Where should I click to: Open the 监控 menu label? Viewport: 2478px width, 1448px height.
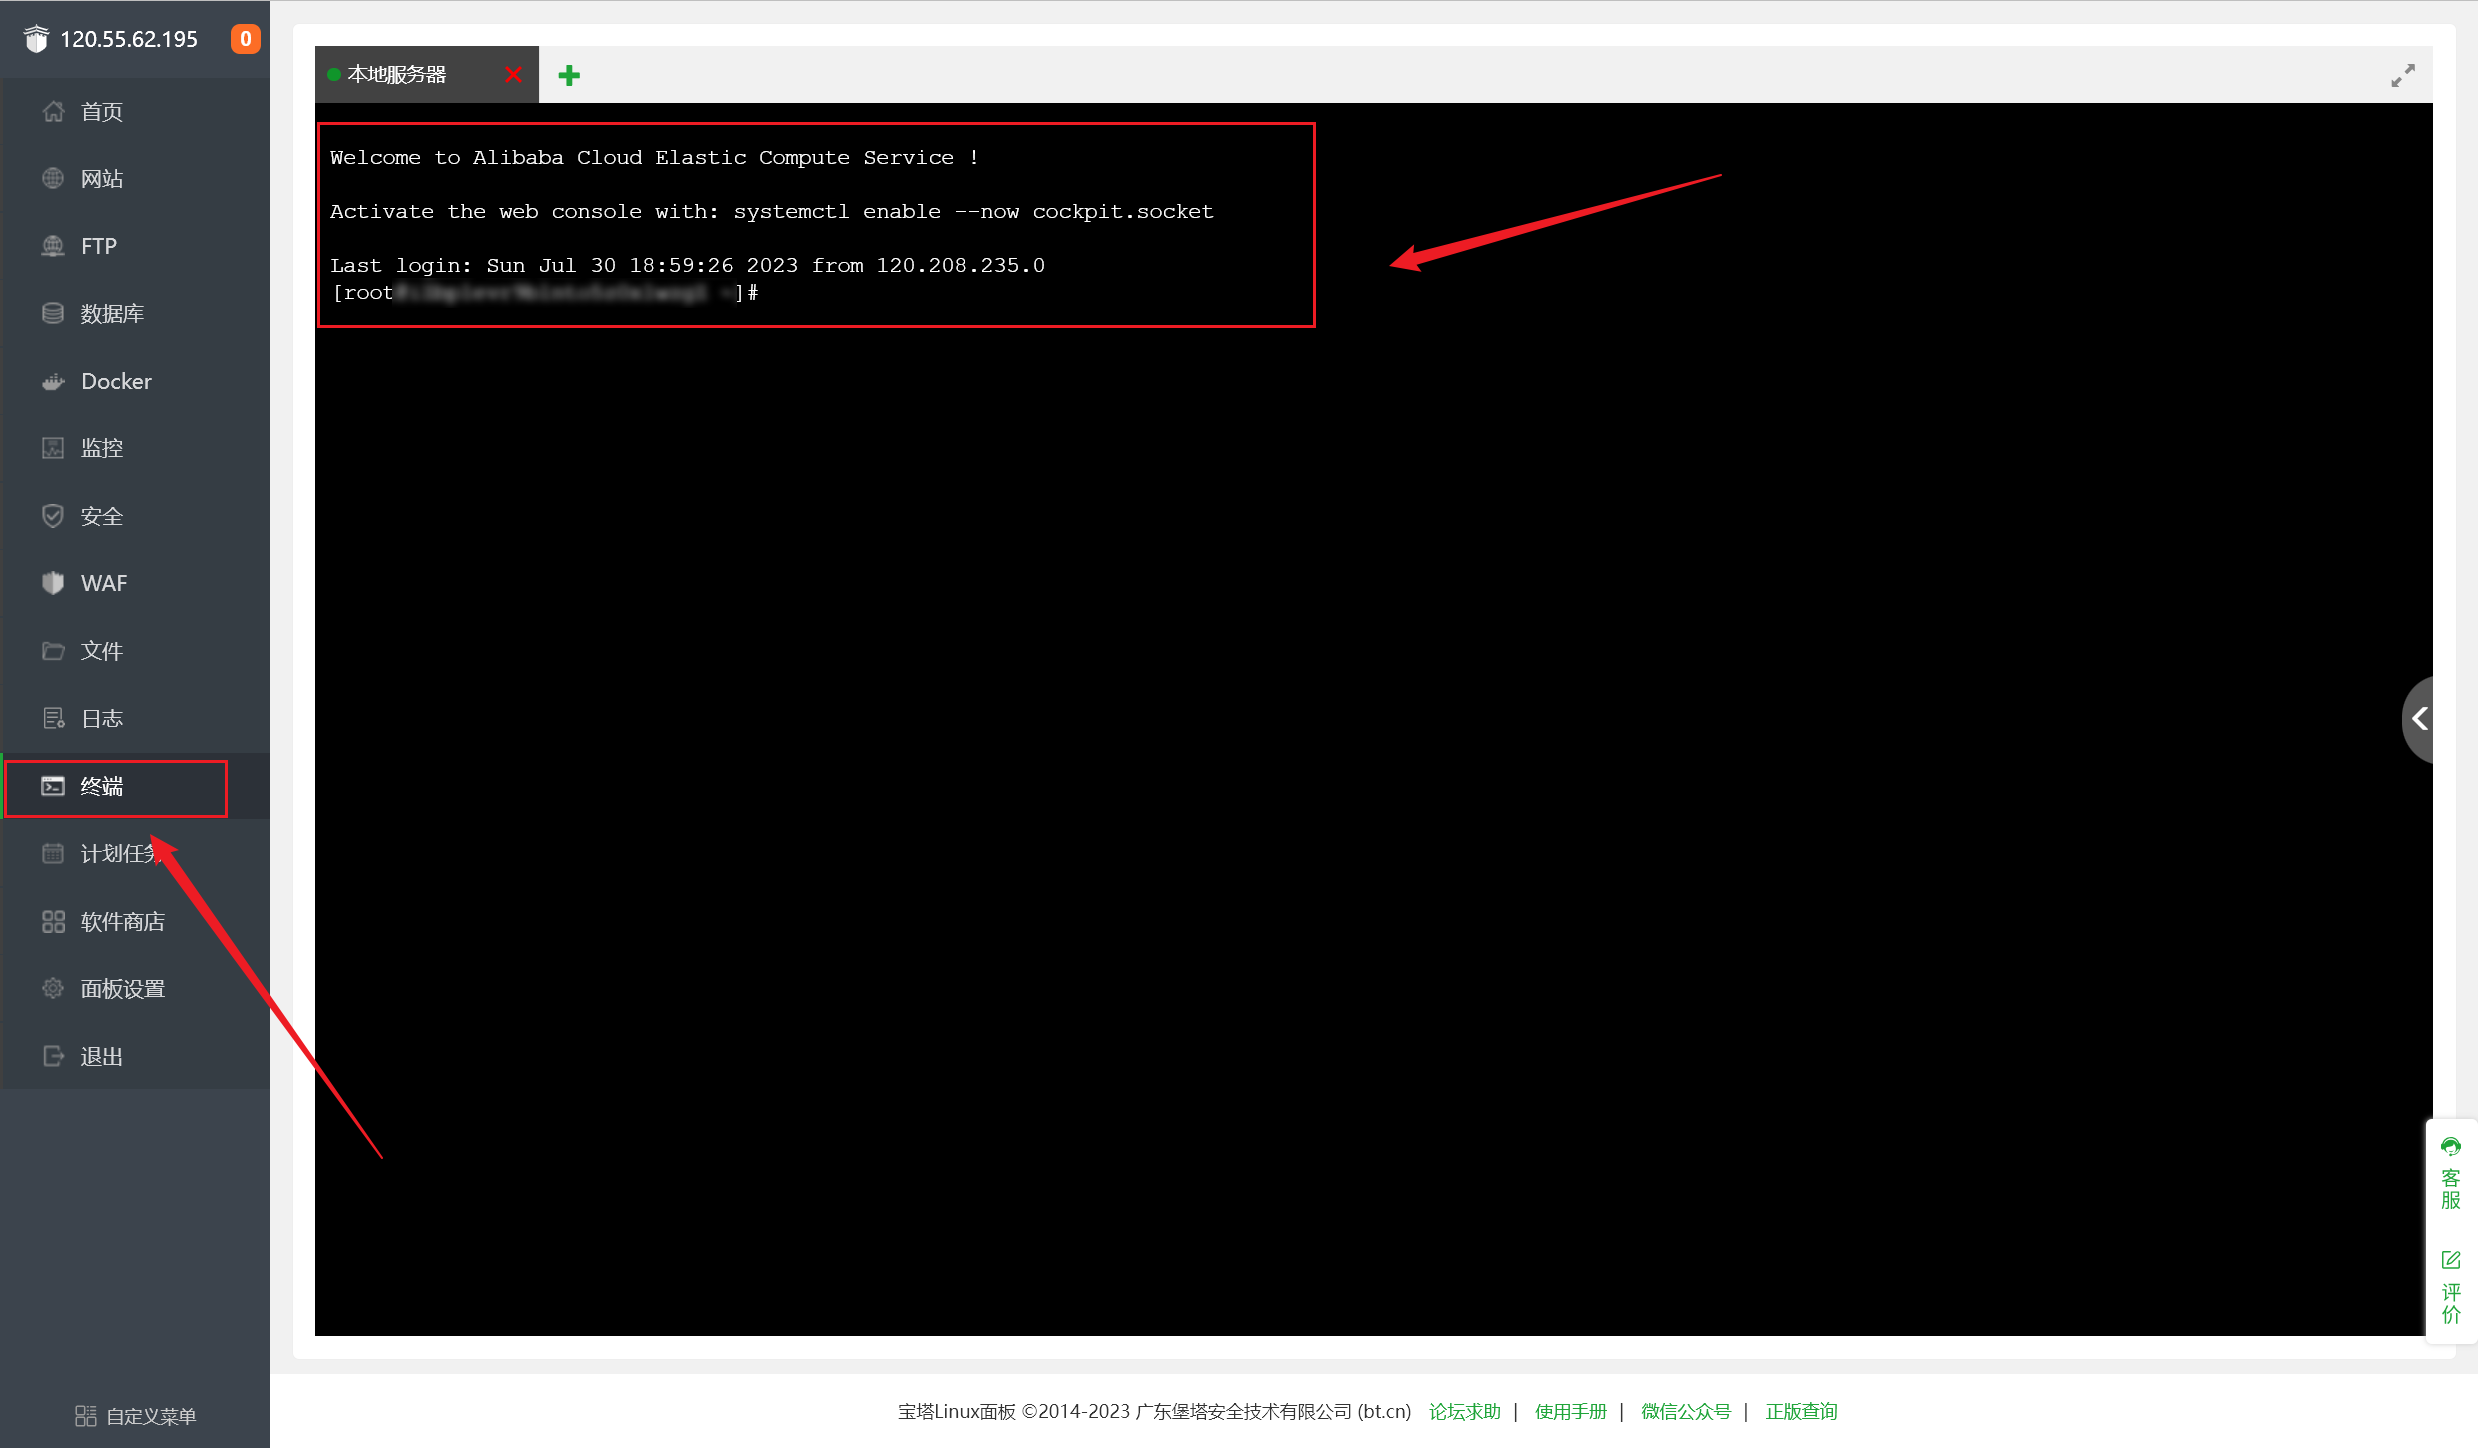[102, 448]
